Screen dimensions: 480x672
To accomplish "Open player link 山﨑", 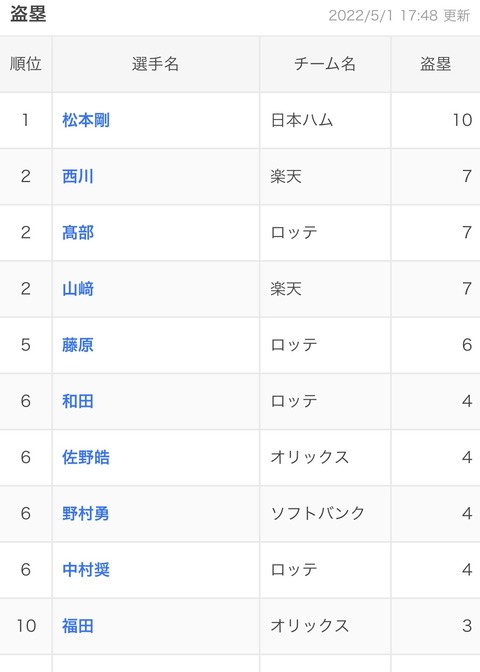I will click(x=78, y=288).
